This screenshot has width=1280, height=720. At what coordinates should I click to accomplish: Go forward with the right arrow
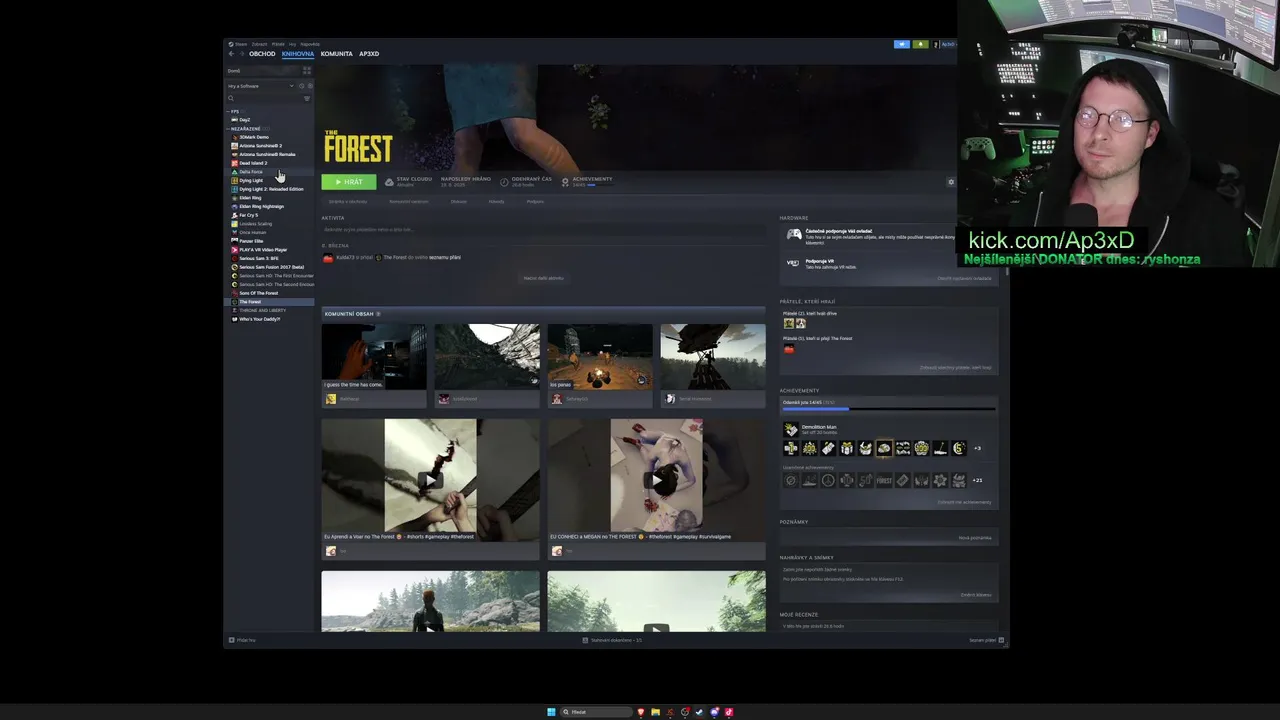(241, 54)
